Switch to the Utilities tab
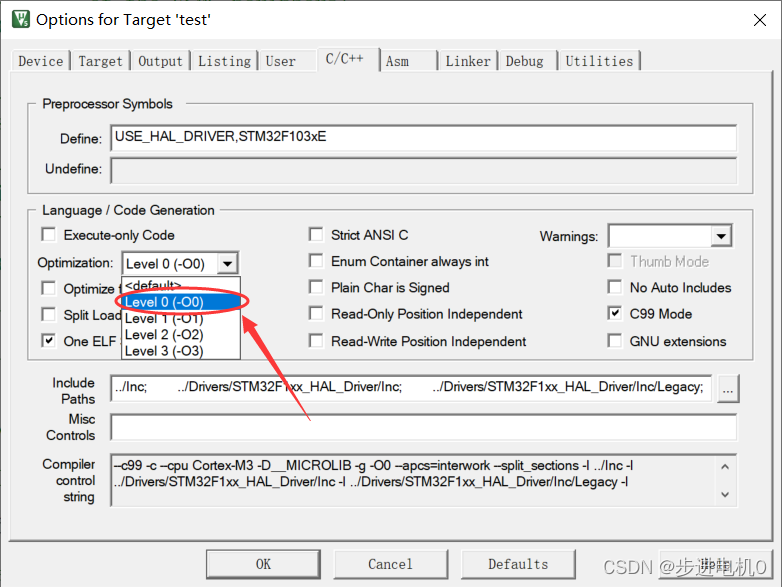 [x=599, y=61]
